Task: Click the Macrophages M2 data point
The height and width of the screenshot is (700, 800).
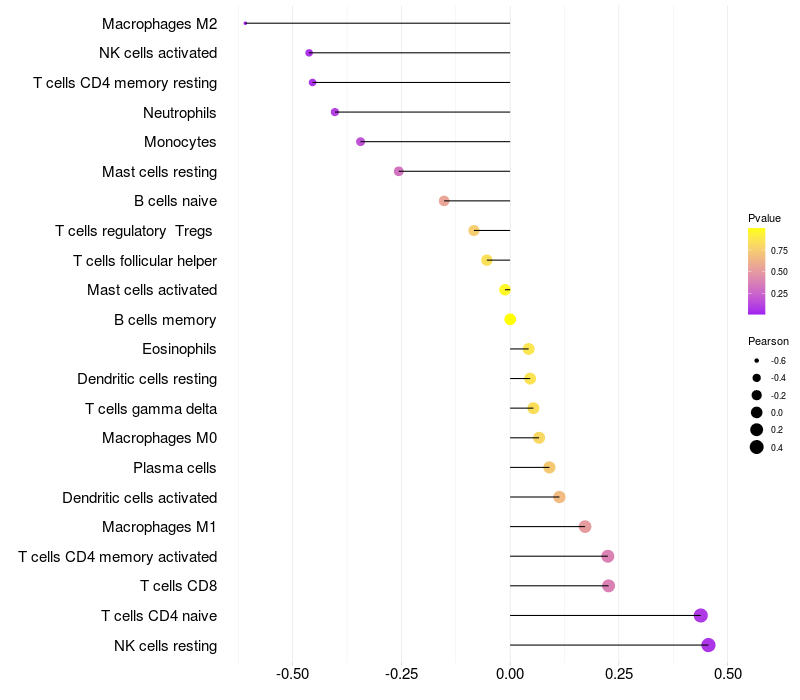Action: pos(245,23)
